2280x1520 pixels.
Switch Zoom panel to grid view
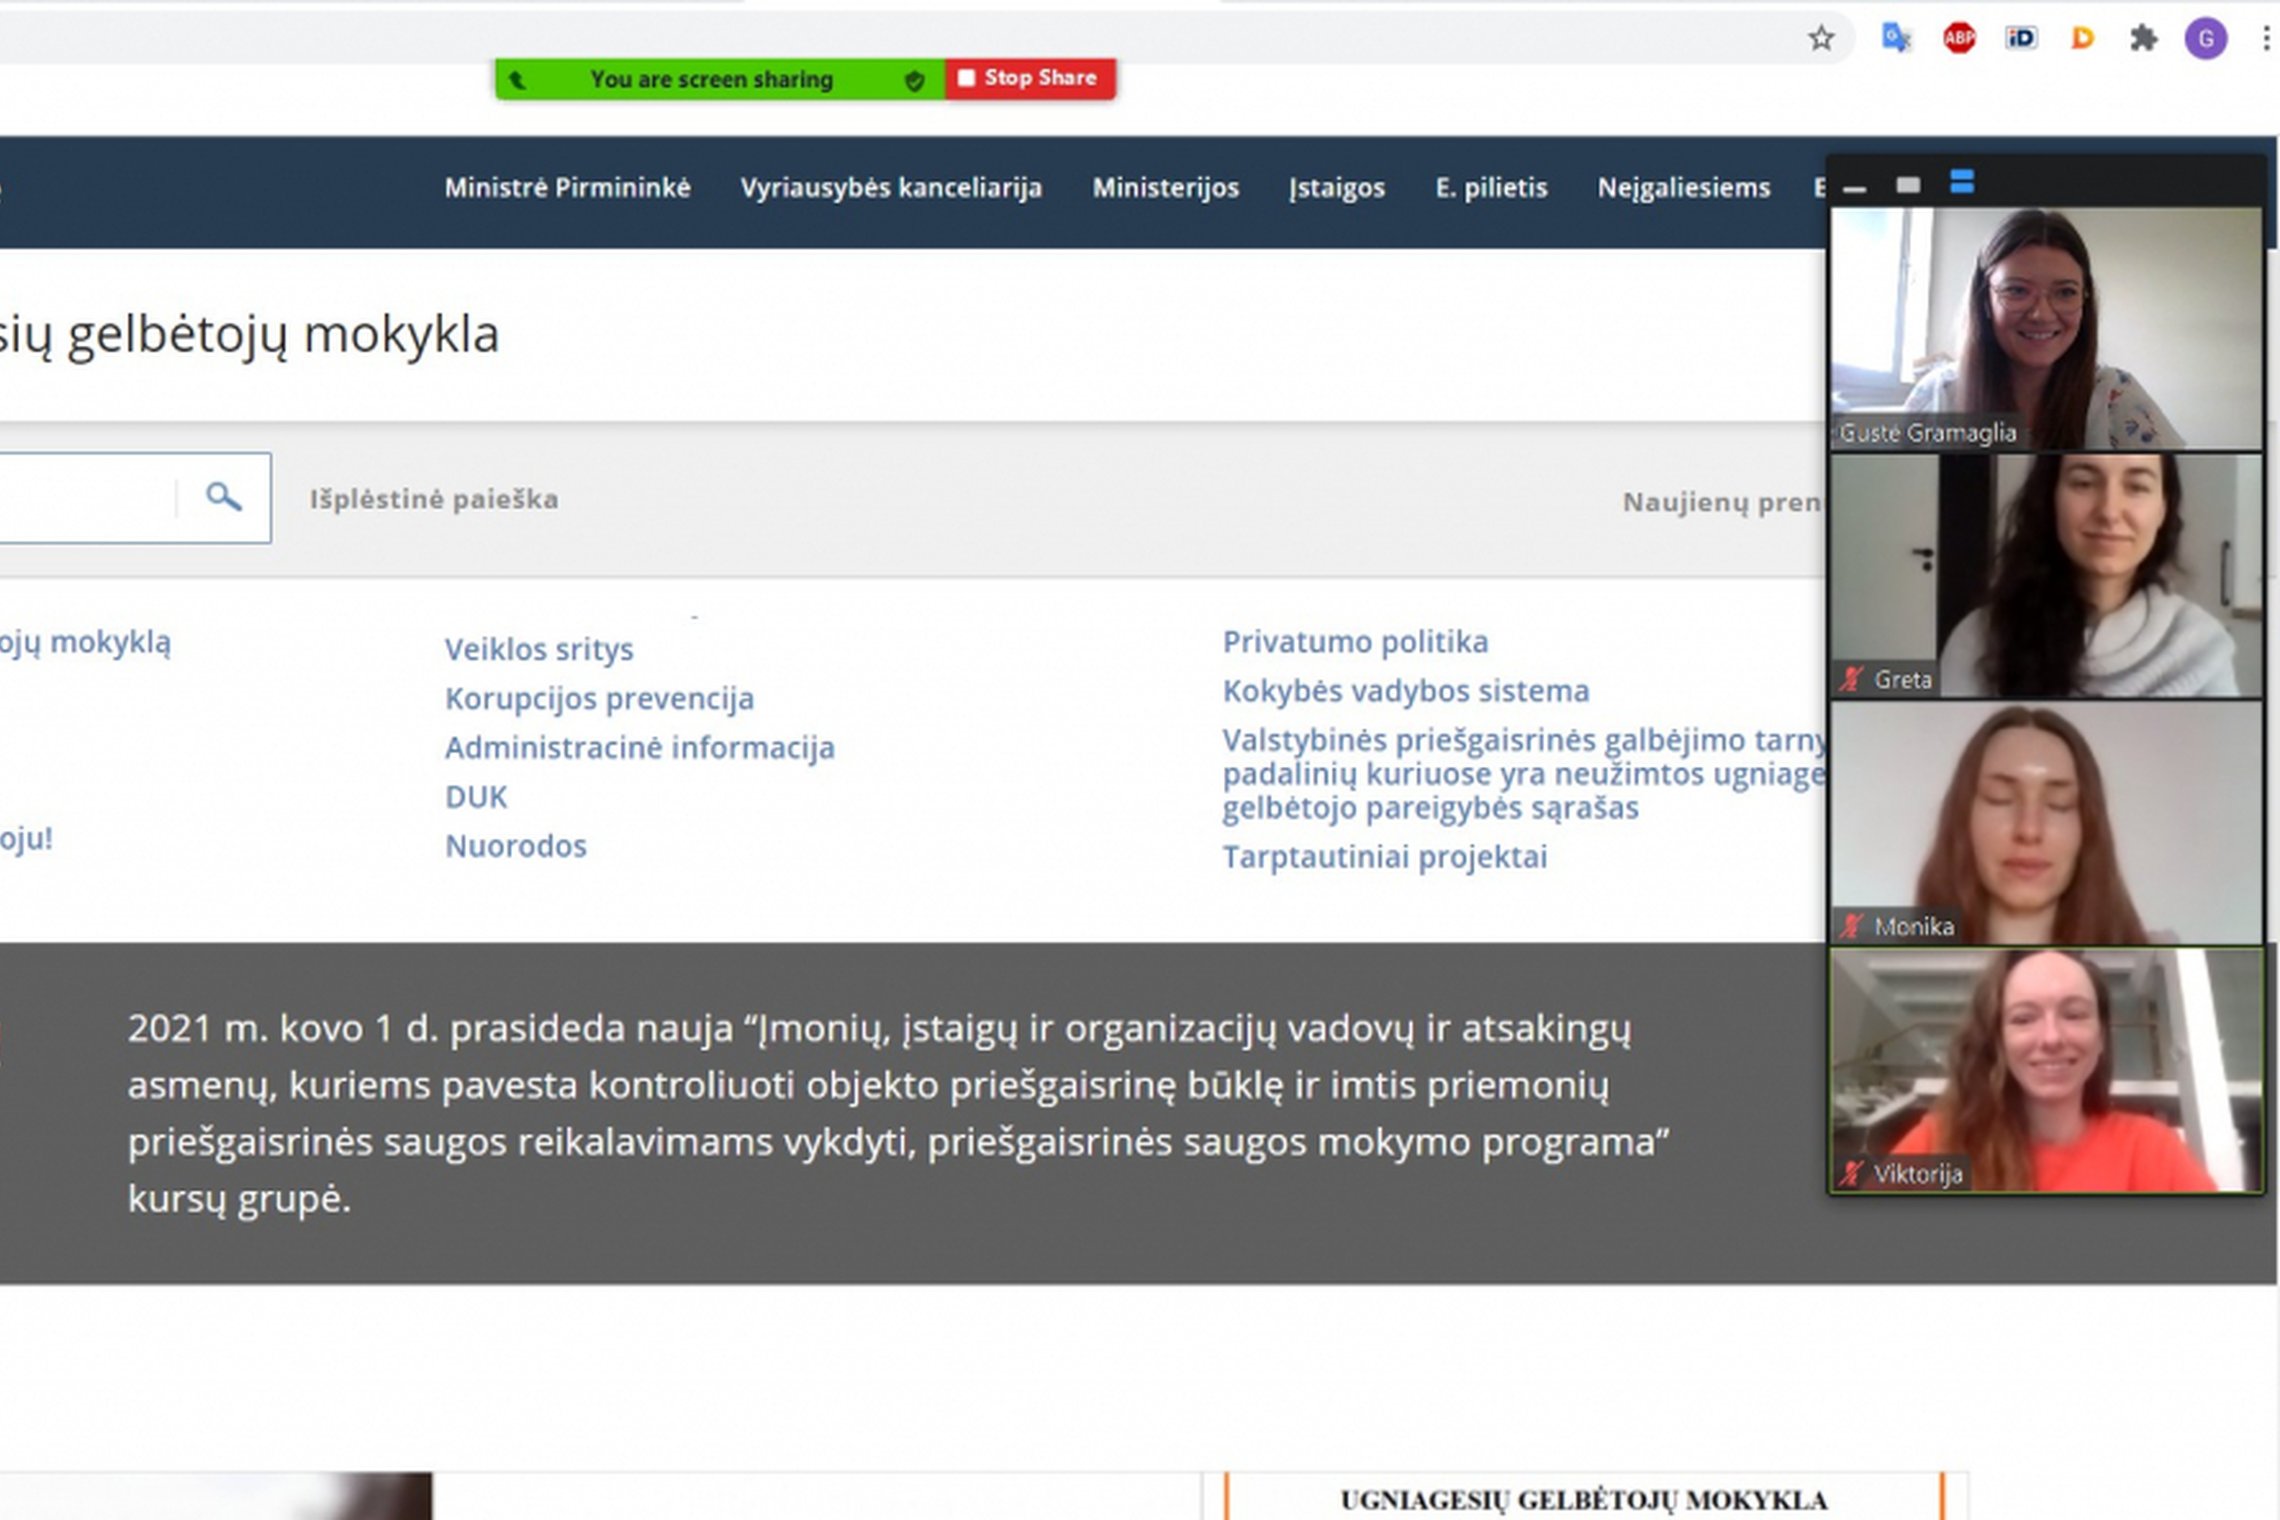(1962, 182)
